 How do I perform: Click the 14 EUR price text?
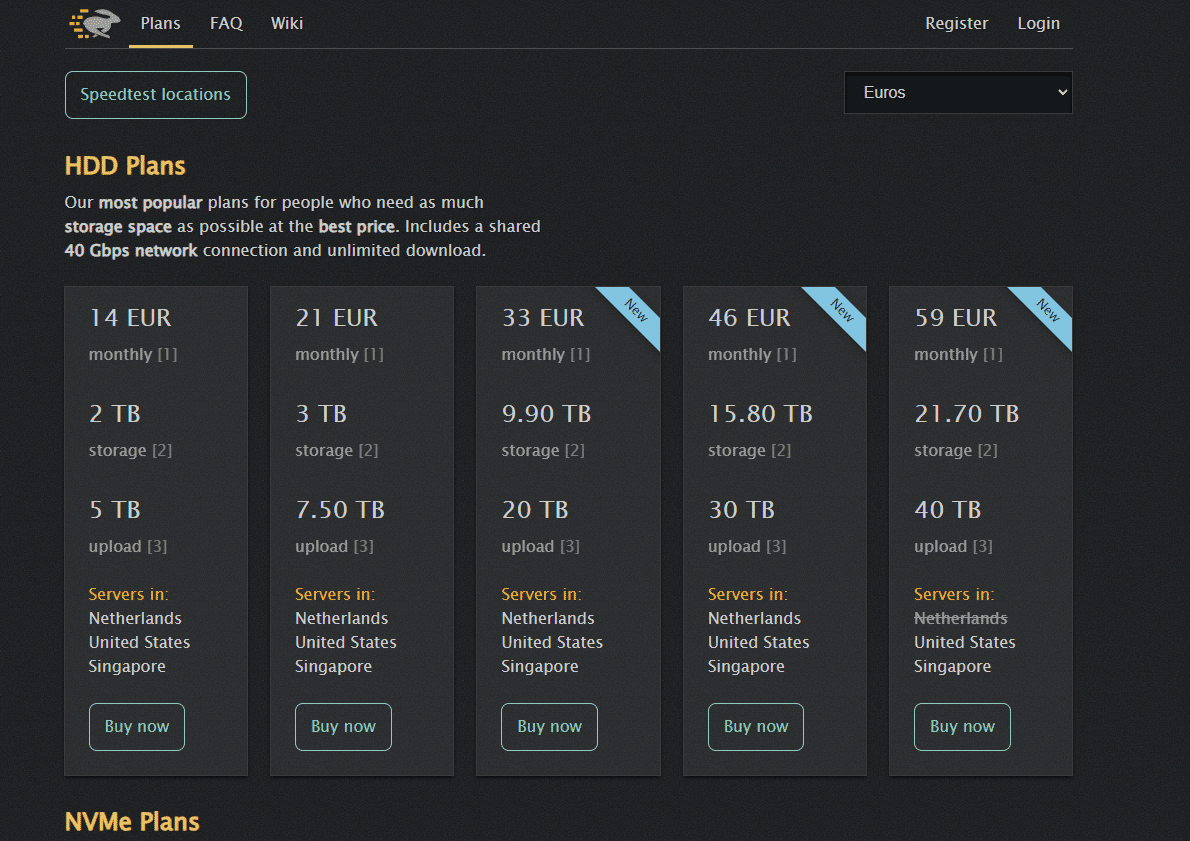point(131,317)
